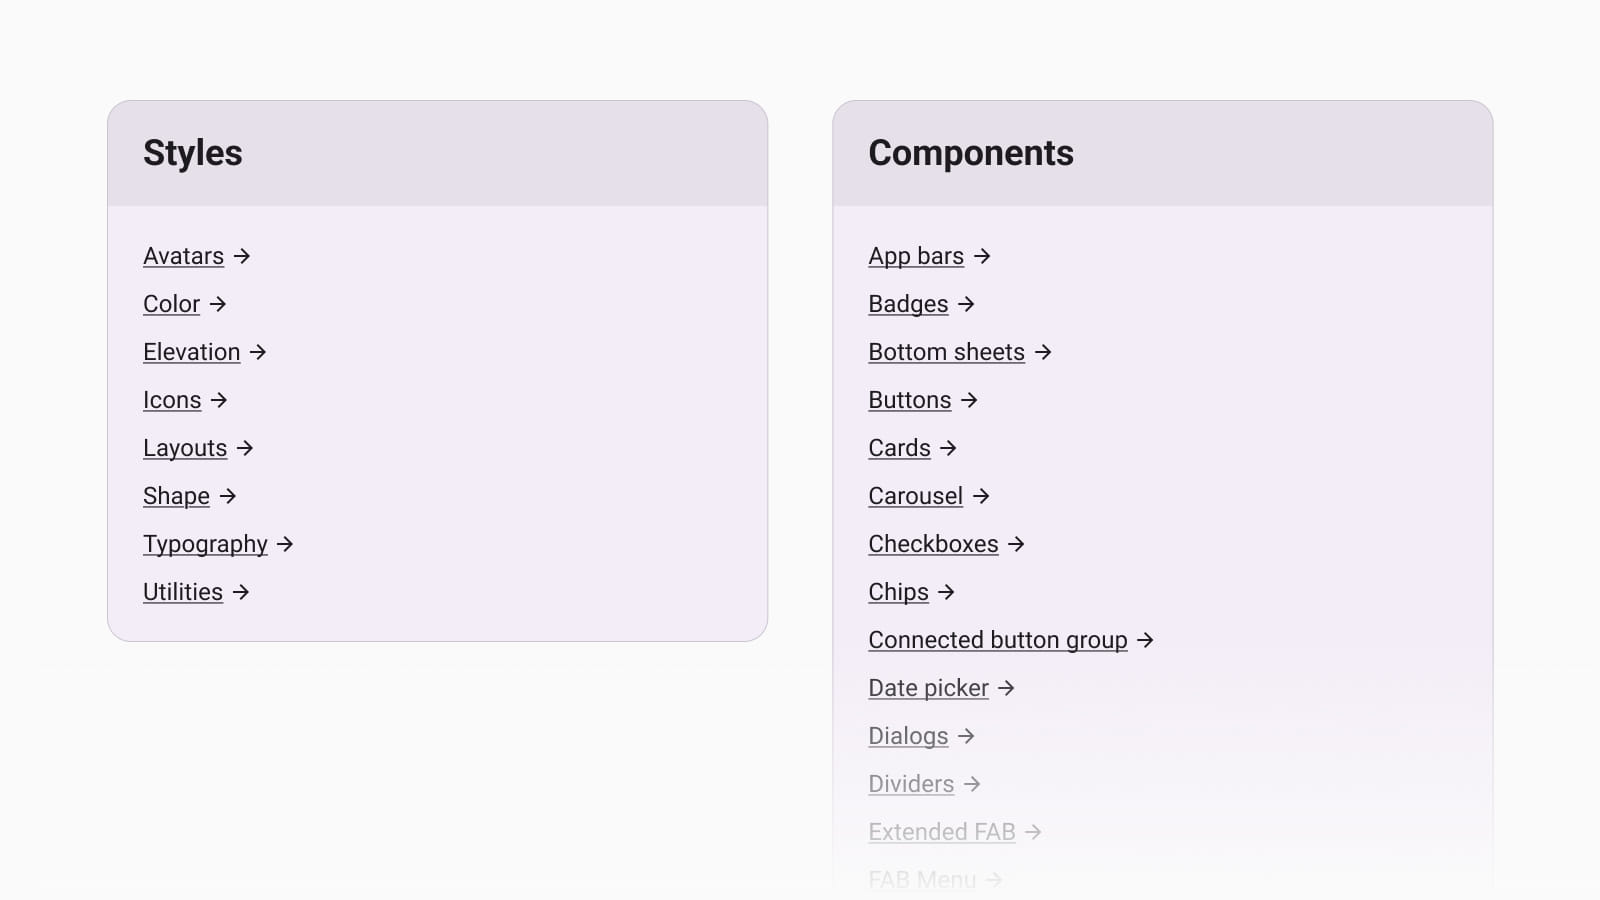Select the Date picker link

click(928, 689)
